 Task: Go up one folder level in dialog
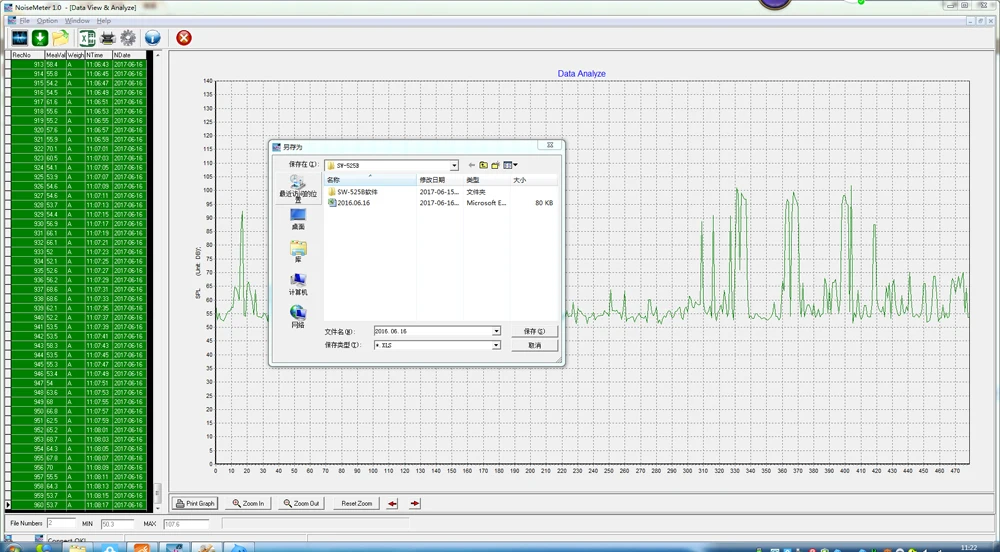(483, 165)
